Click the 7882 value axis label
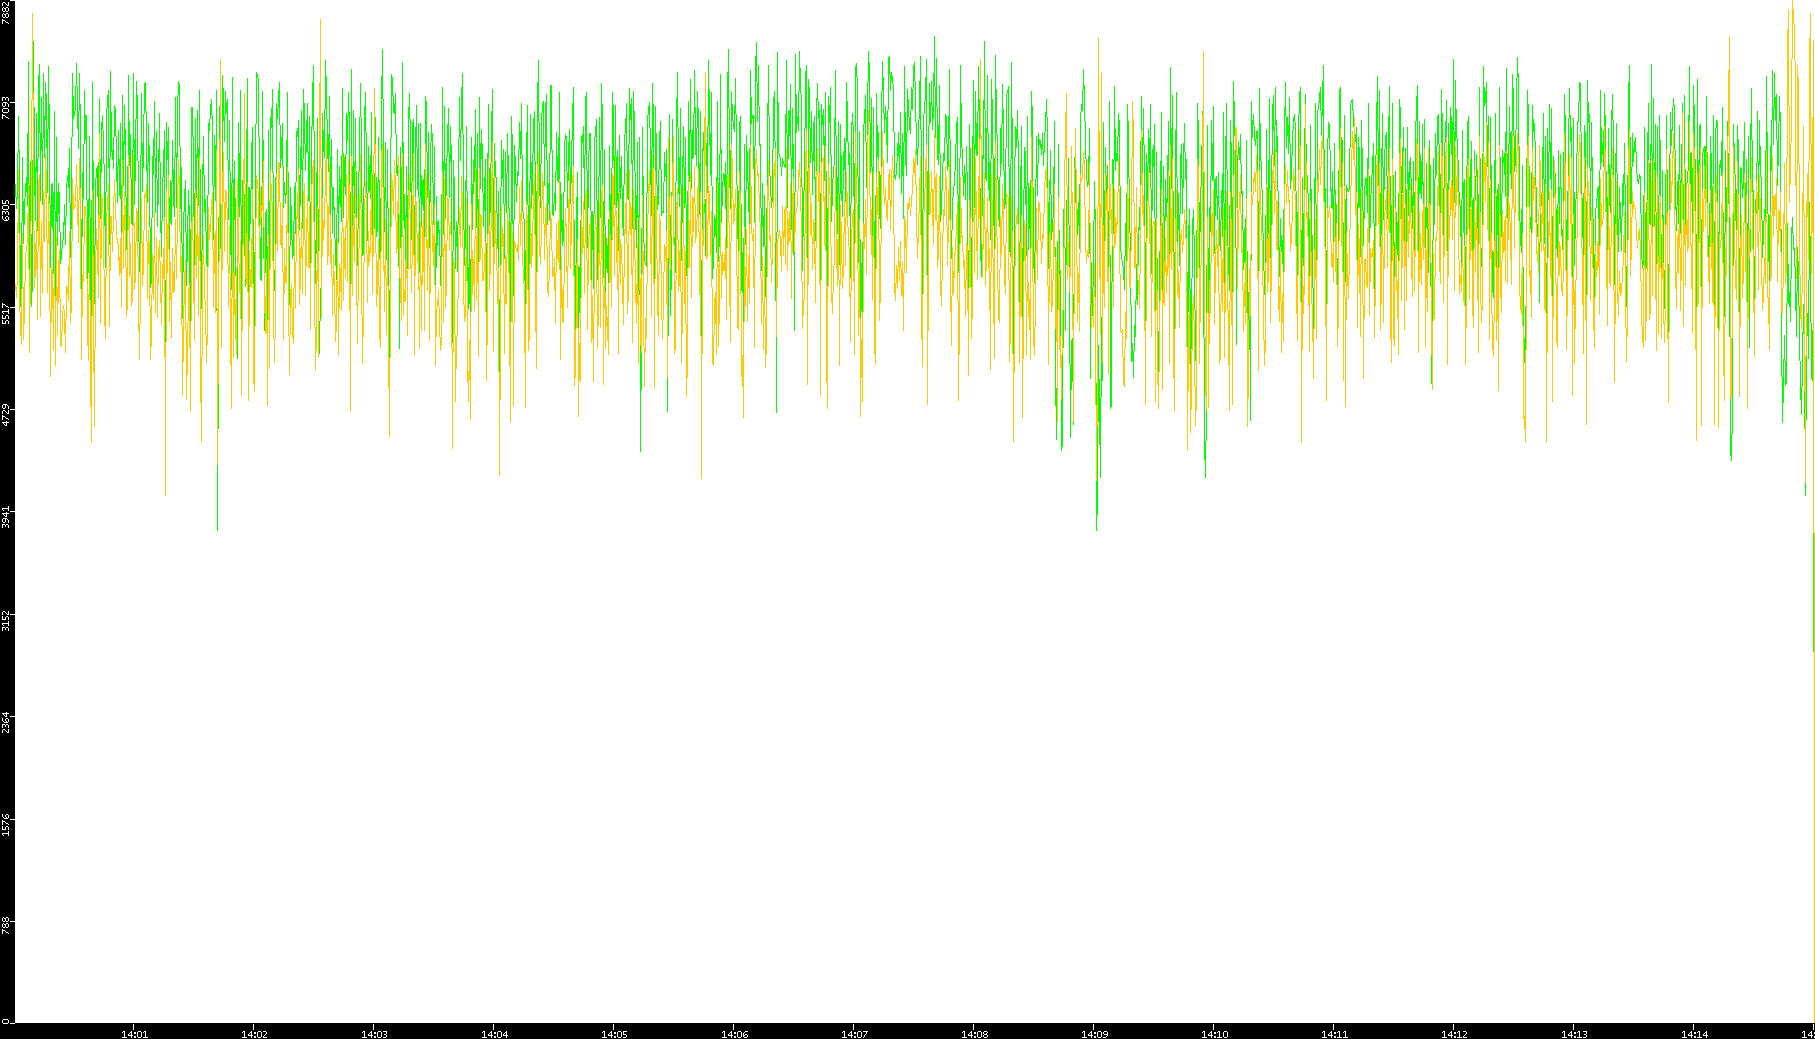Screen dimensions: 1815x1039 [6, 13]
